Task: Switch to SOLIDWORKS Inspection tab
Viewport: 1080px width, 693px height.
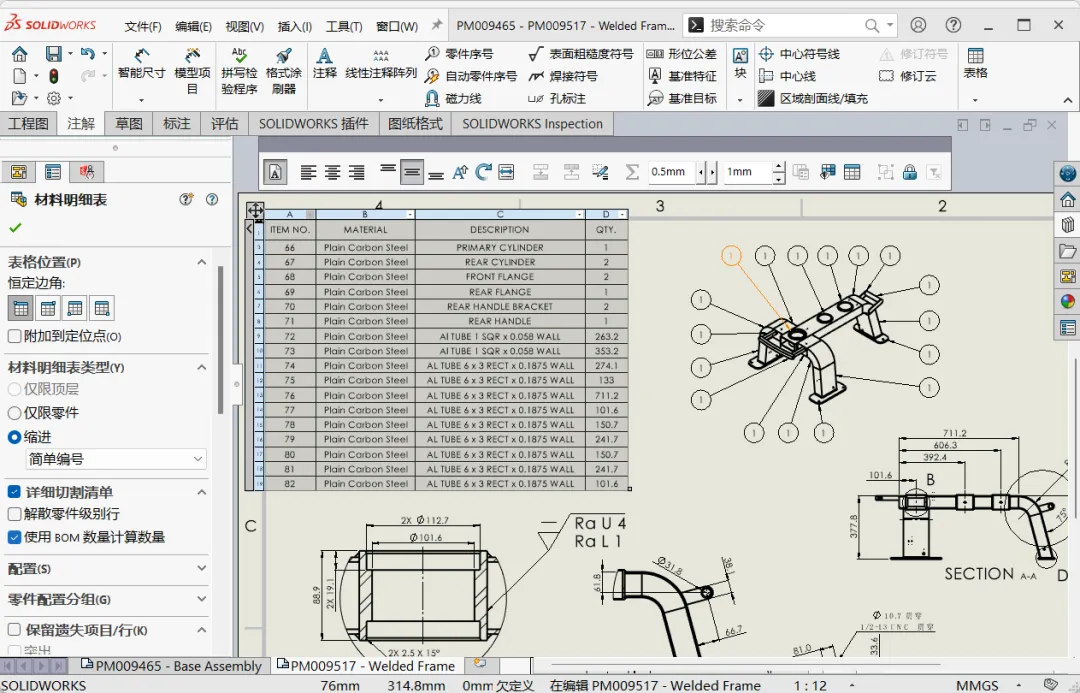Action: pyautogui.click(x=532, y=124)
